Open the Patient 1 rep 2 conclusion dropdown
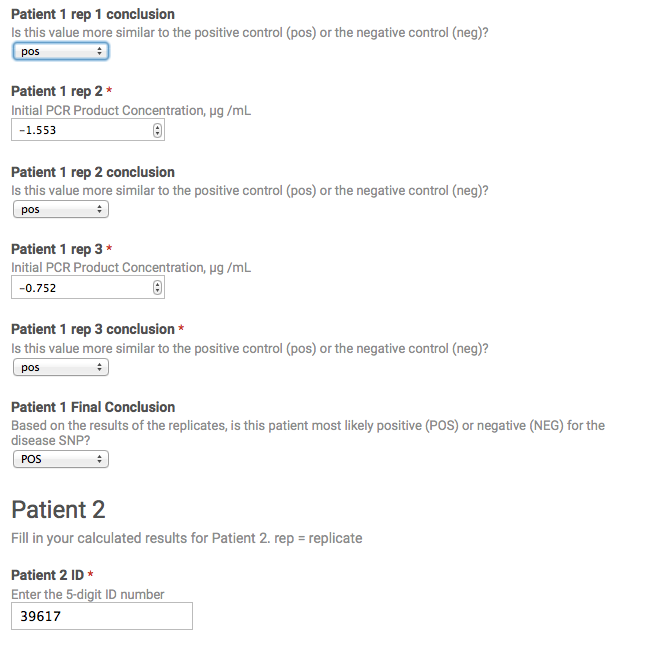Viewport: 651px width, 650px height. click(60, 210)
